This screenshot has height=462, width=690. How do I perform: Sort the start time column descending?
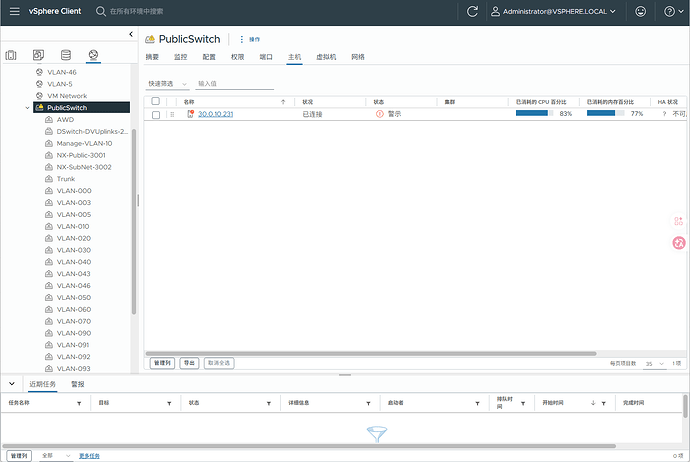593,403
